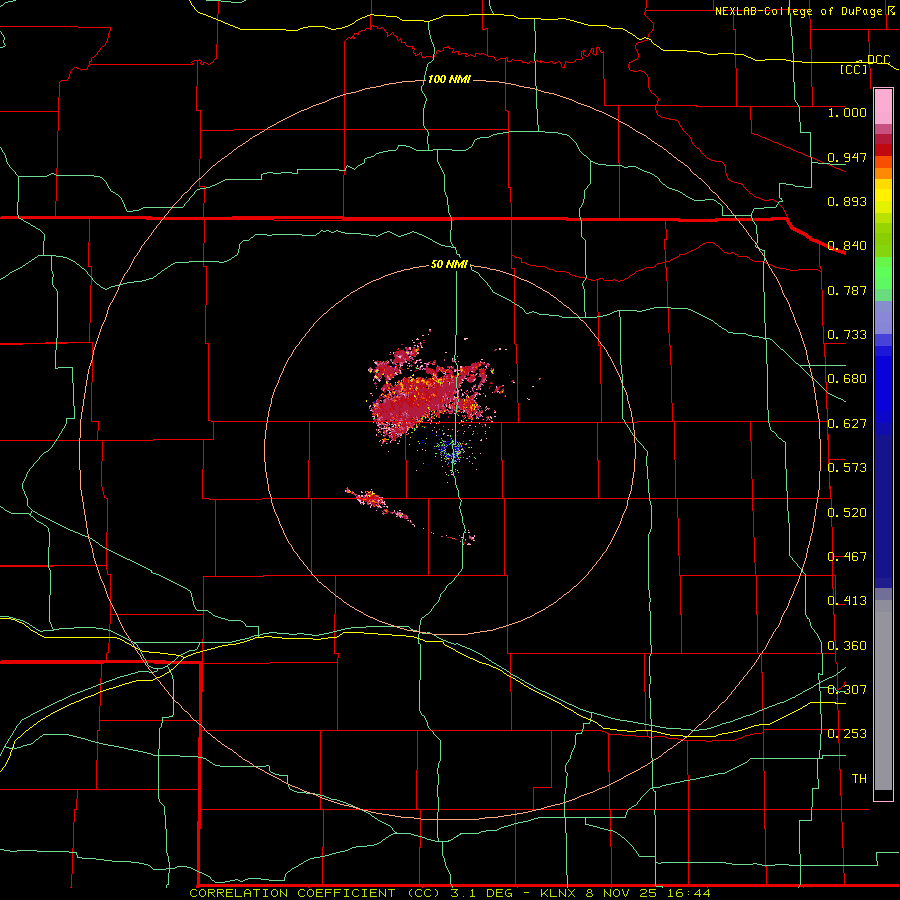Select the 0.360 scale value

pyautogui.click(x=847, y=646)
